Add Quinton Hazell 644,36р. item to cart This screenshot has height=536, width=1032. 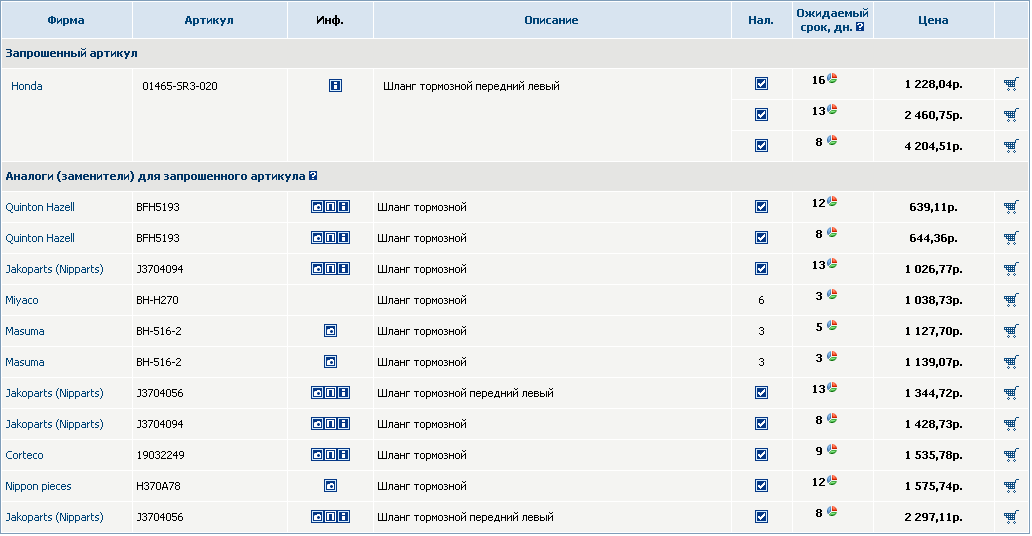(1011, 238)
